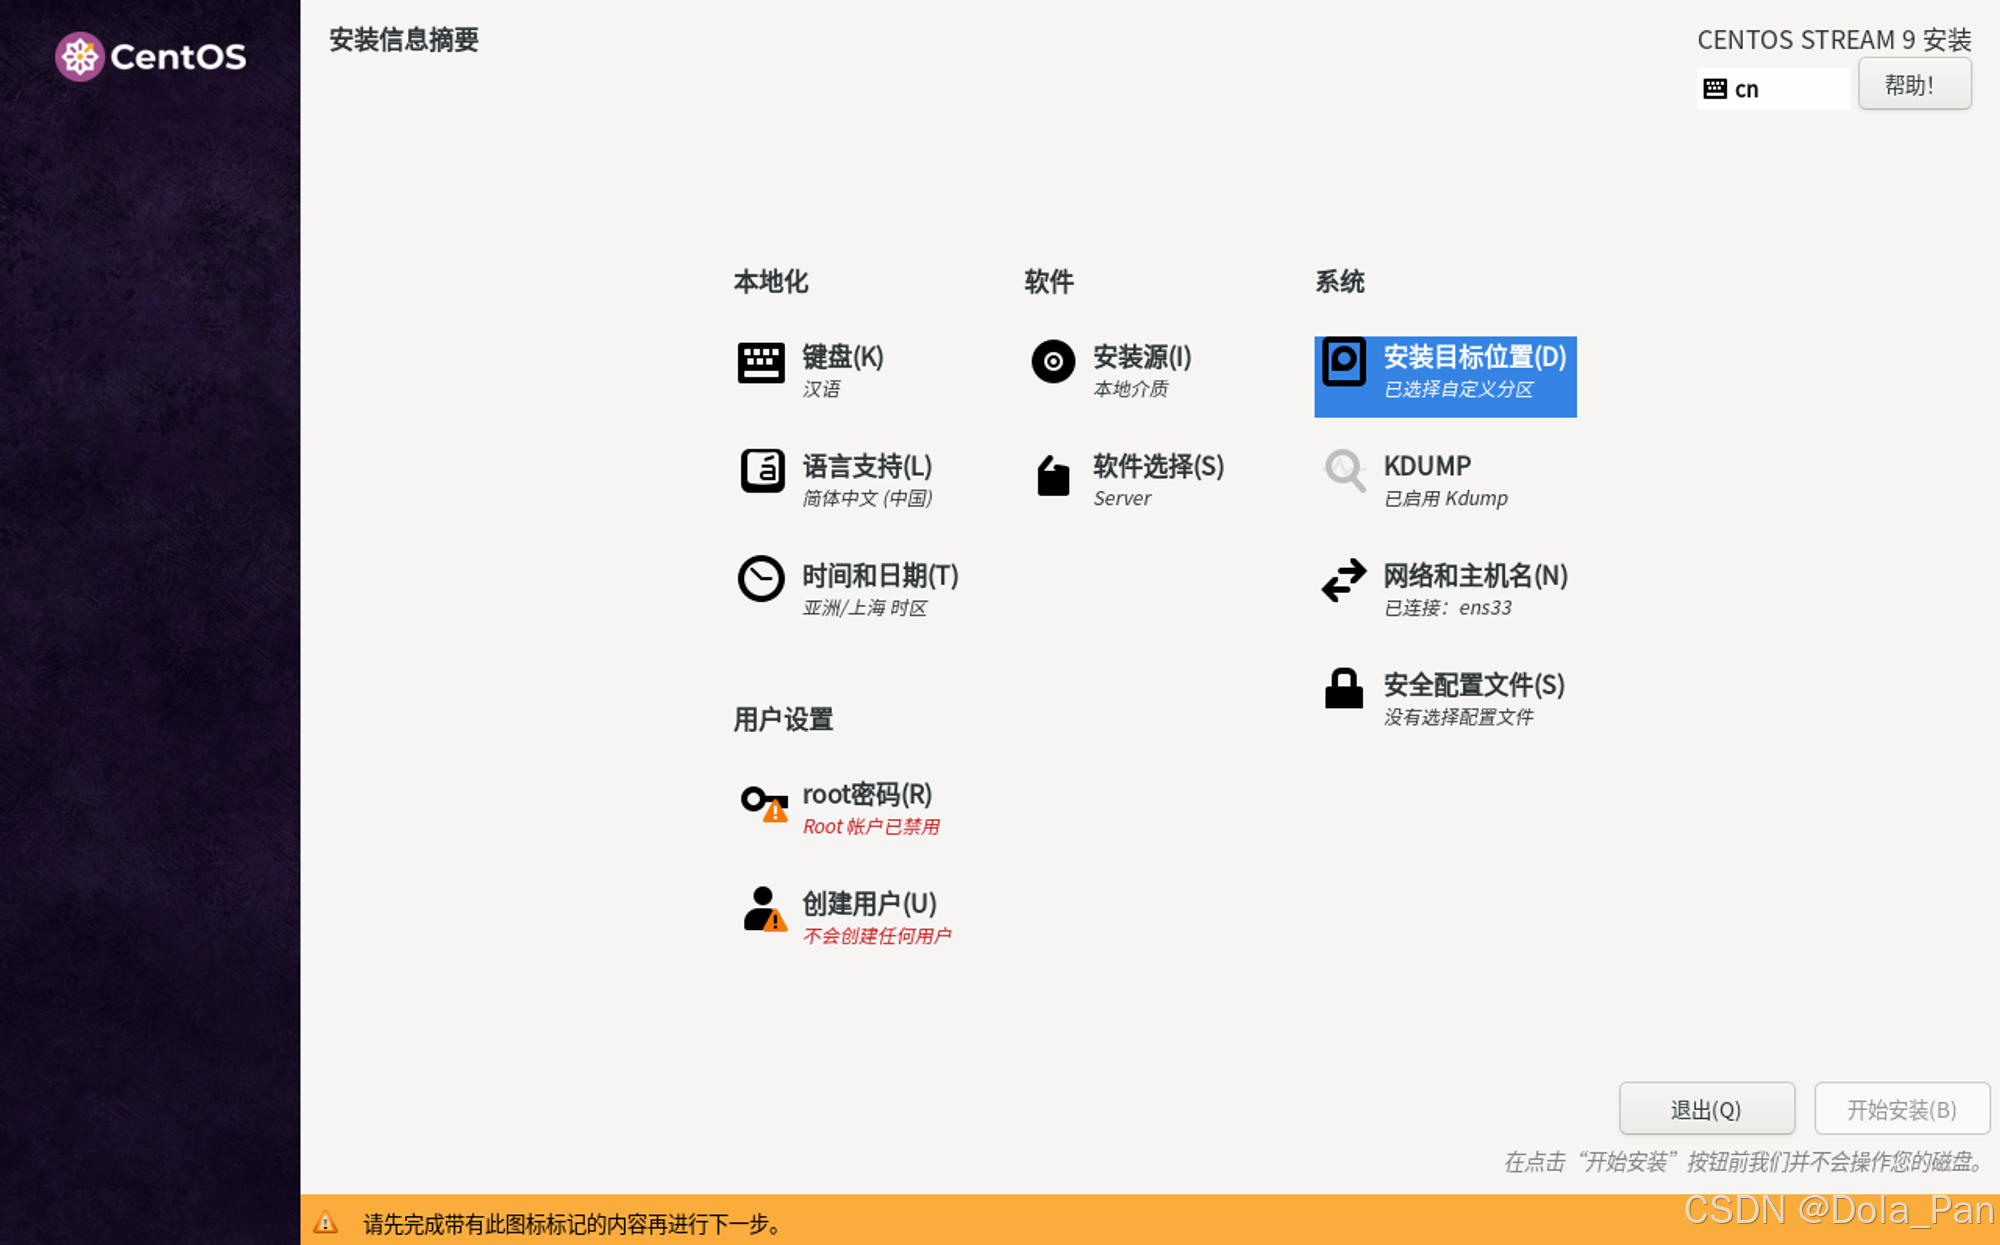This screenshot has height=1245, width=2000.
Task: Click the 汉语 subtitle under 键盘
Action: click(x=821, y=389)
